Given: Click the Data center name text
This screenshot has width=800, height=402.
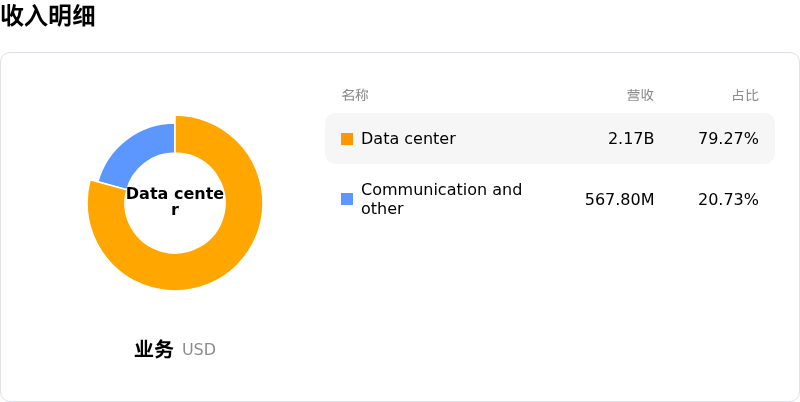Looking at the screenshot, I should [408, 139].
